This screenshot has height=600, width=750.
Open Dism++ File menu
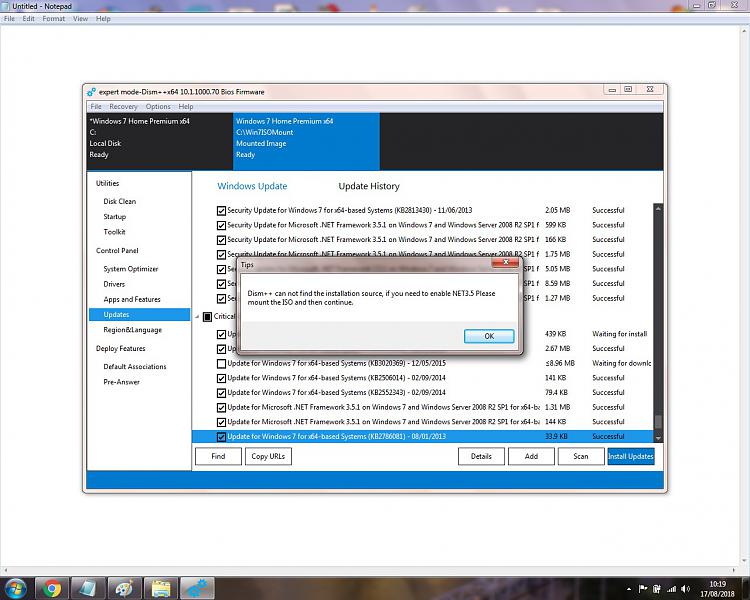[96, 106]
